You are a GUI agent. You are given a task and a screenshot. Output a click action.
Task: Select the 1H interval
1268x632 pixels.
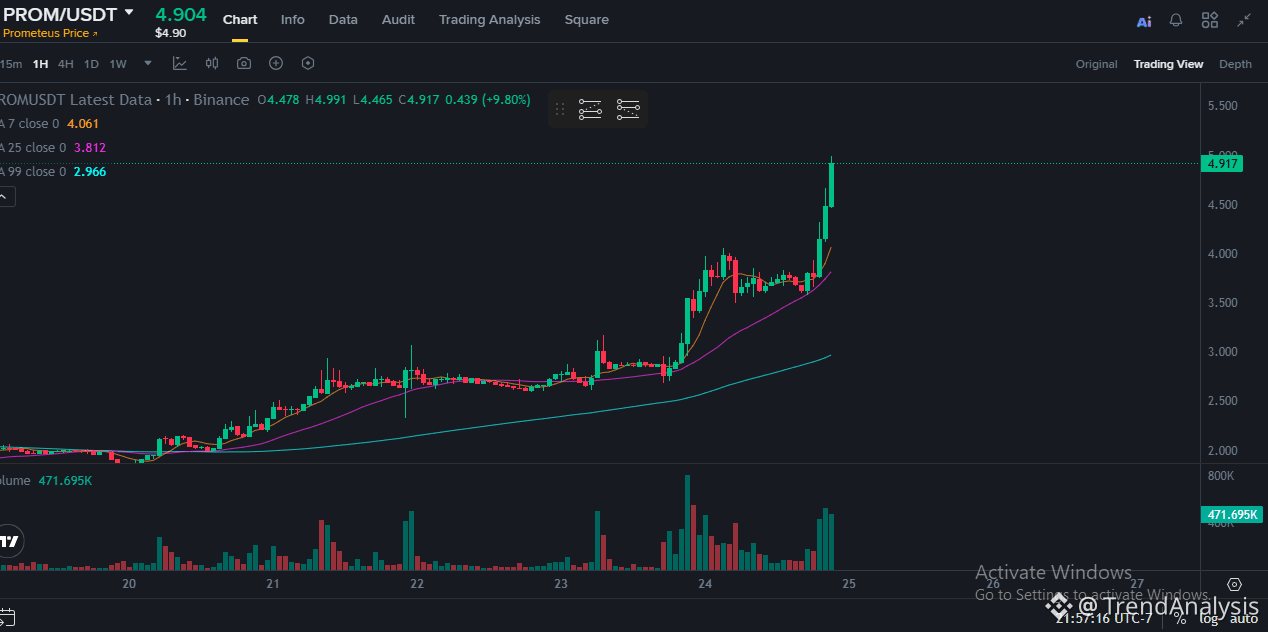tap(40, 64)
